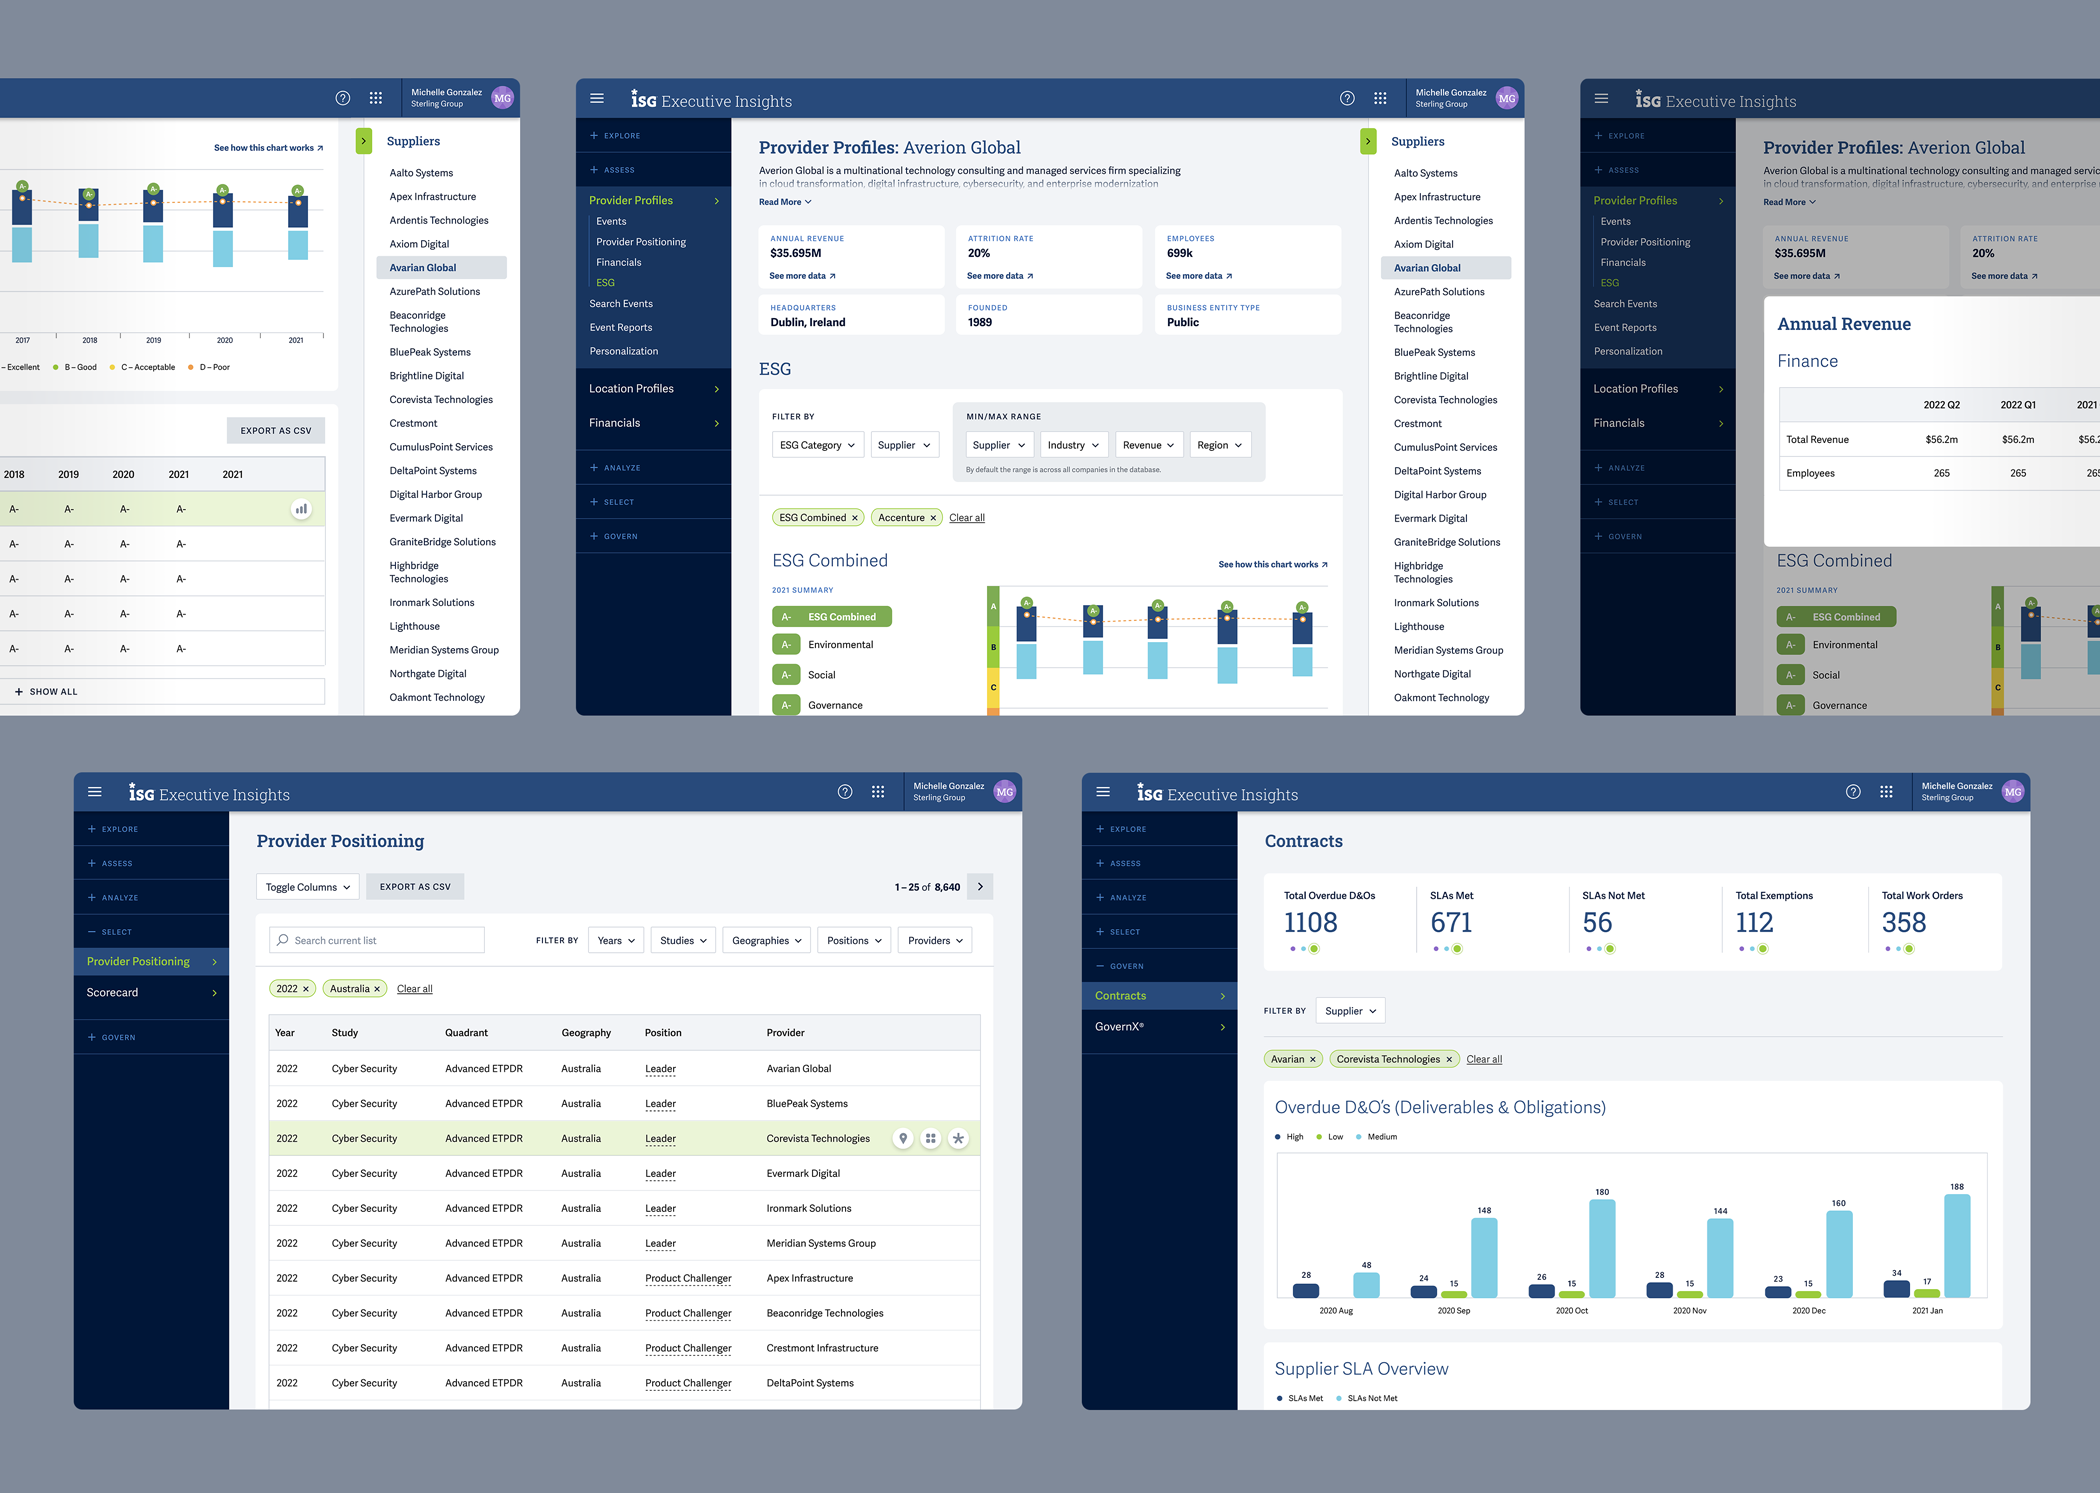Select Environmental A- rating badge in center window
Image resolution: width=2100 pixels, height=1493 pixels.
(786, 645)
